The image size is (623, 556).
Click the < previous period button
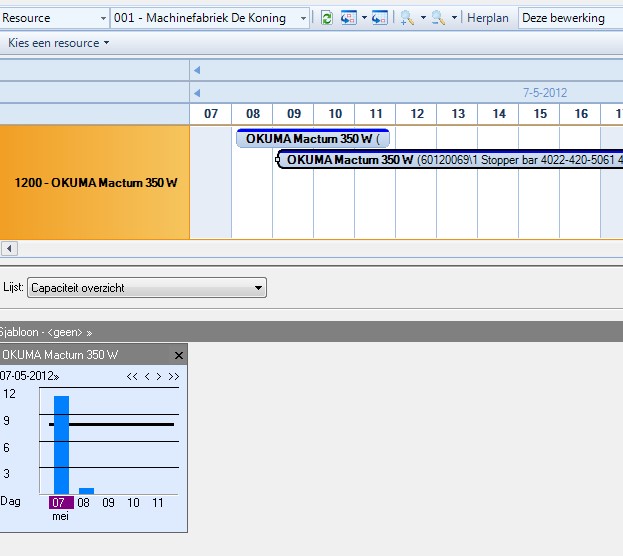coord(147,376)
